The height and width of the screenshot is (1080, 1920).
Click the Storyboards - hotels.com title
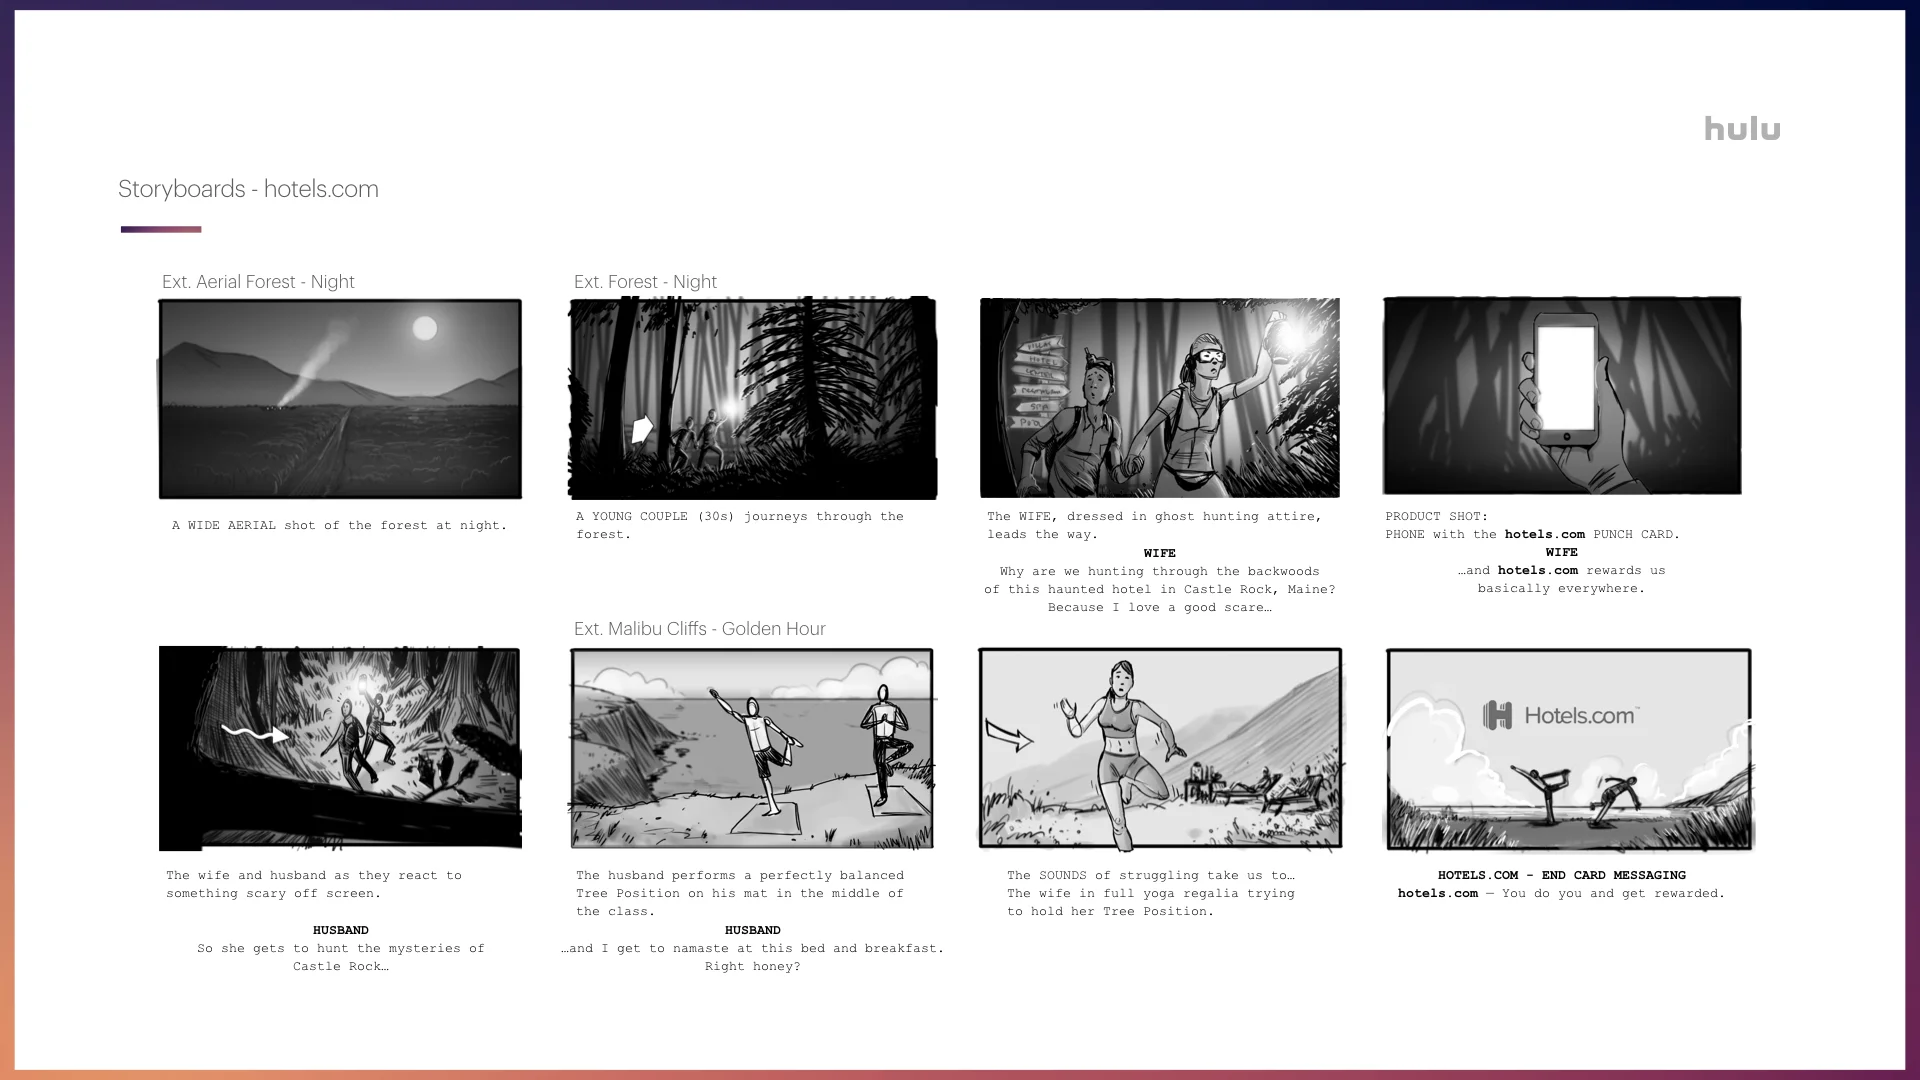pyautogui.click(x=248, y=189)
